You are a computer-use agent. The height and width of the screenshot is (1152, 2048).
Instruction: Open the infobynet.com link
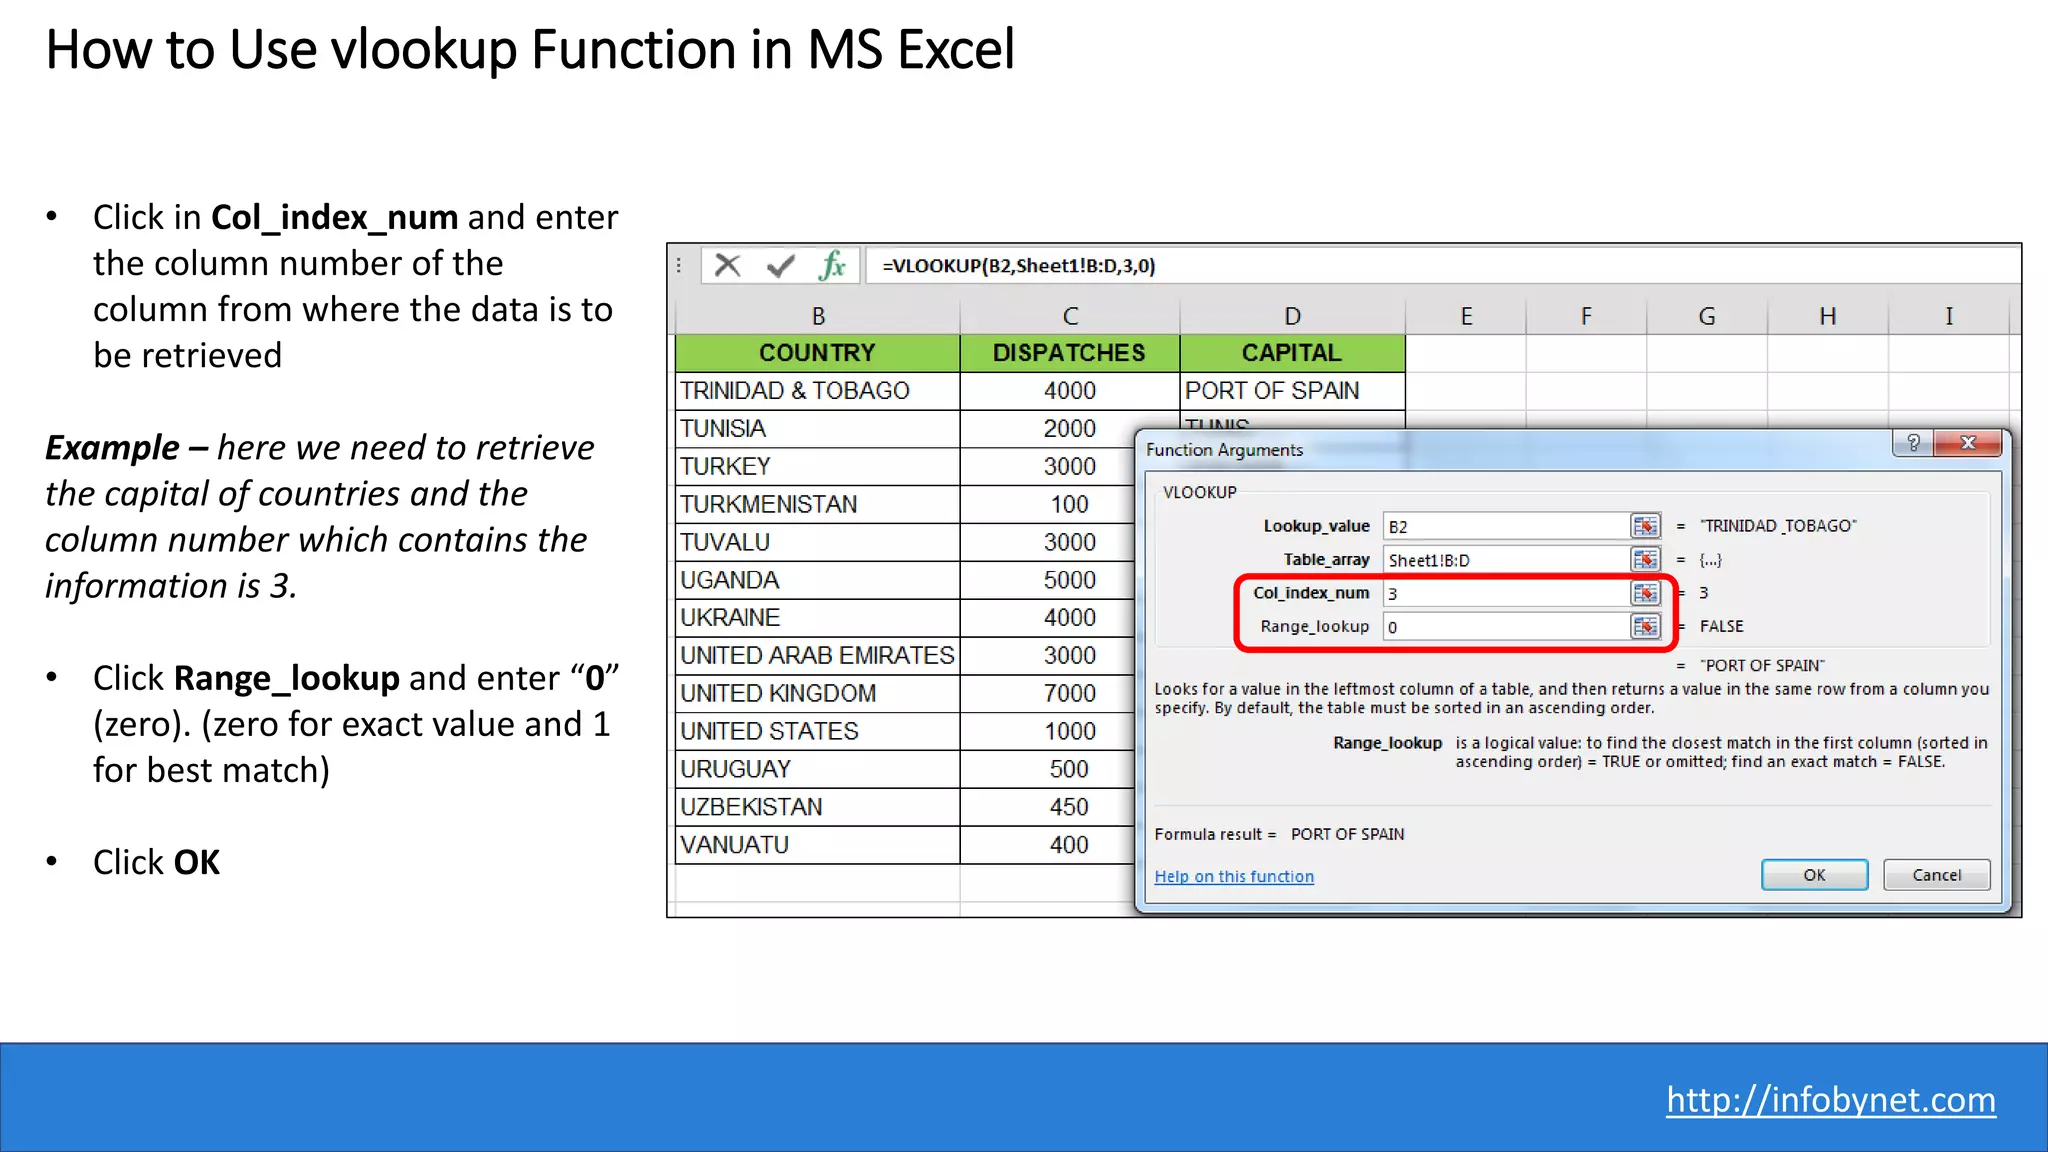coord(1831,1100)
